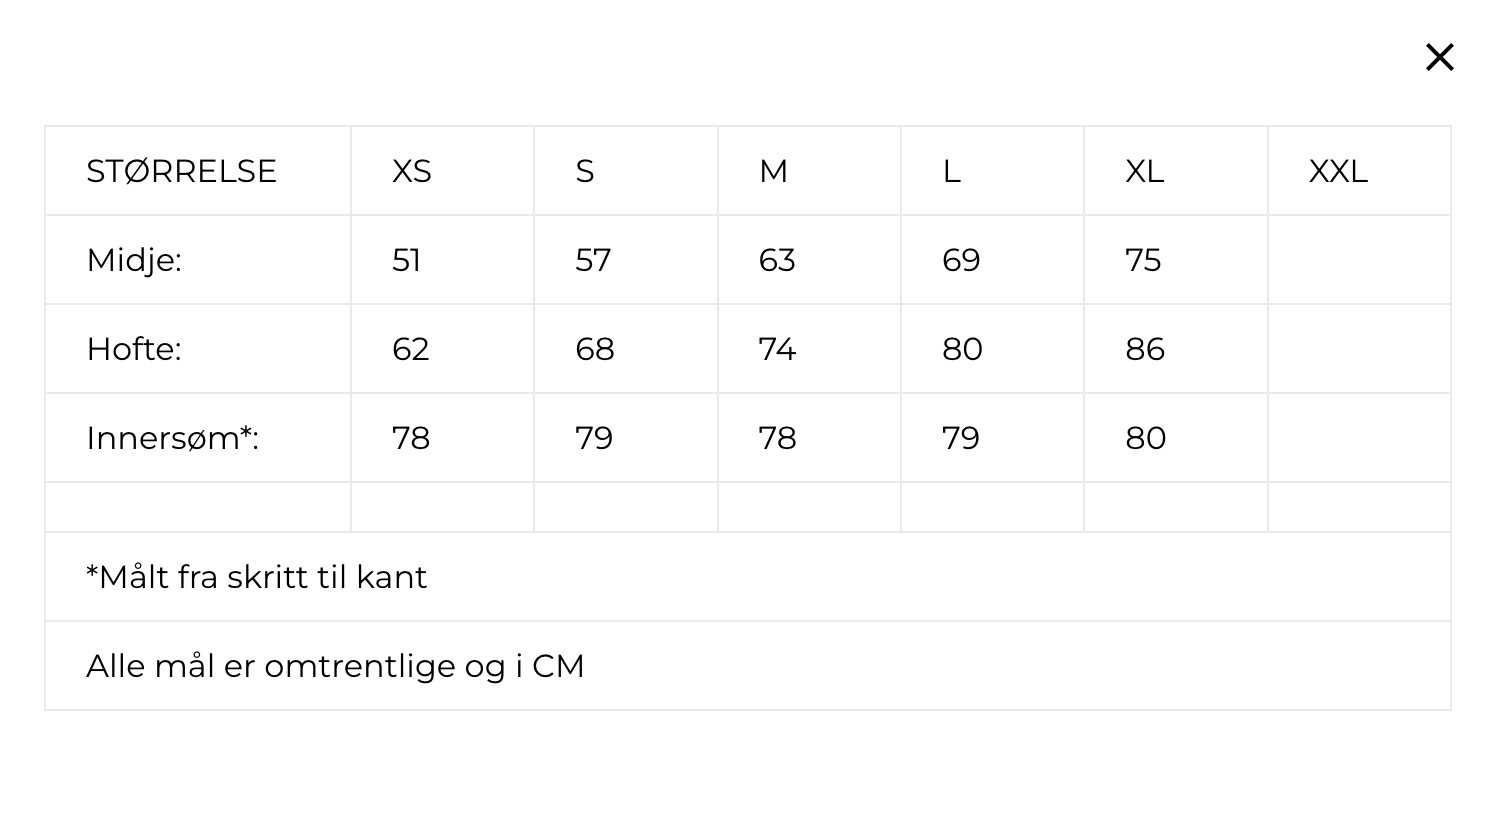
Task: Click the XXL column header
Action: pos(1338,171)
